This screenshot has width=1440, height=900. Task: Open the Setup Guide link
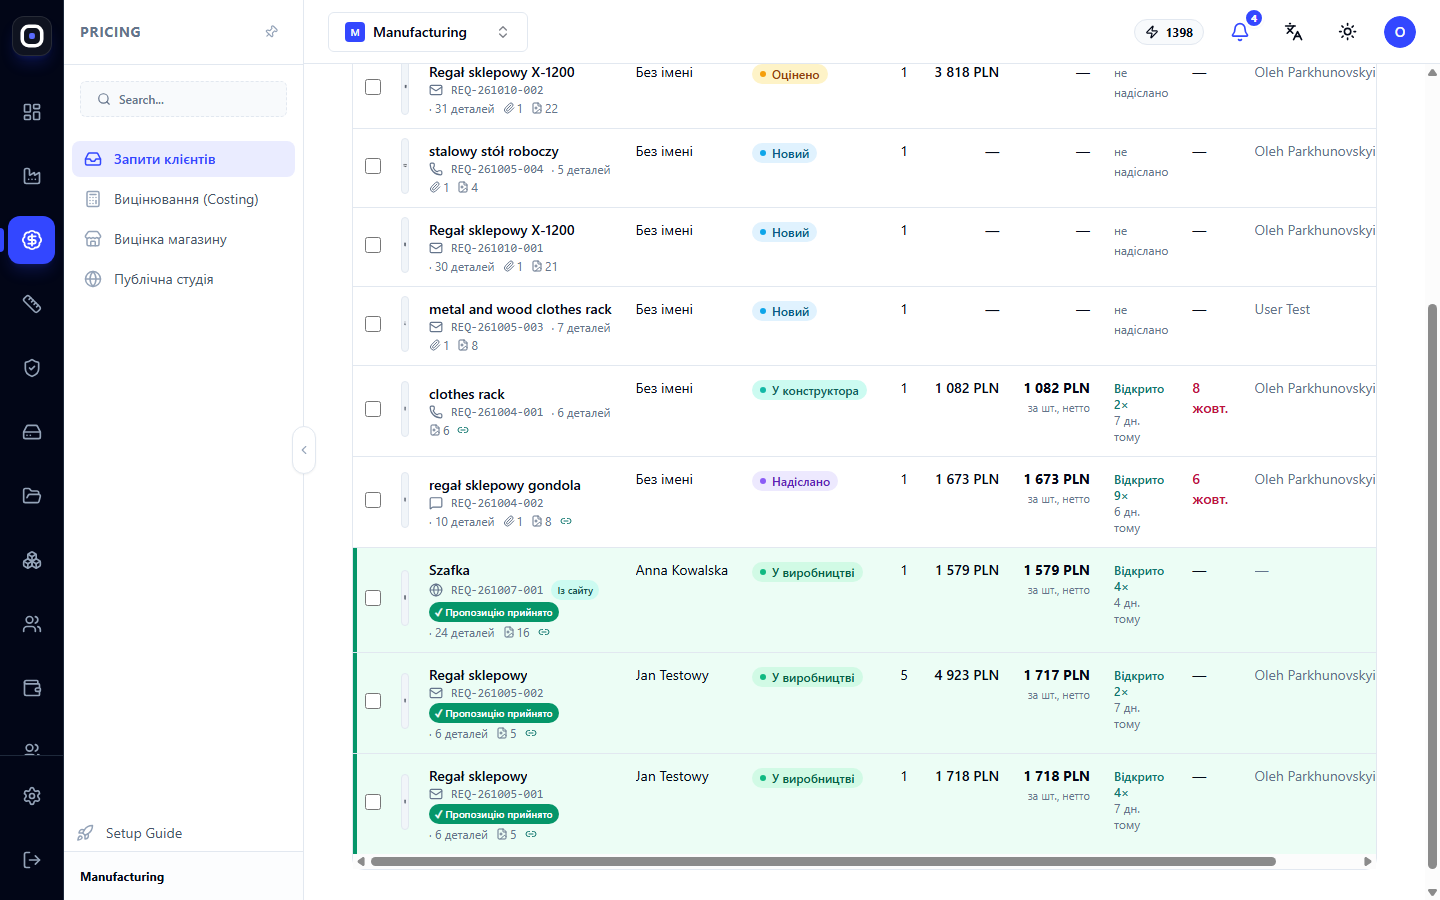pyautogui.click(x=130, y=833)
